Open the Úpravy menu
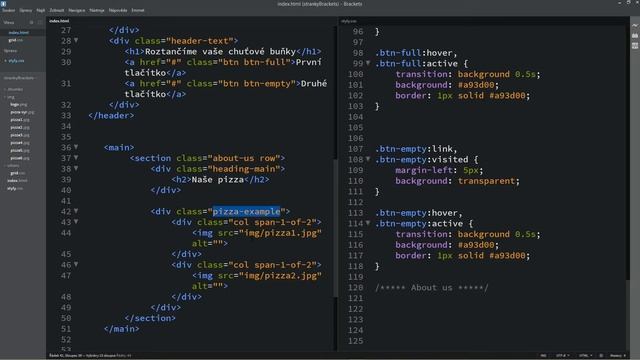The image size is (640, 360). (26, 10)
